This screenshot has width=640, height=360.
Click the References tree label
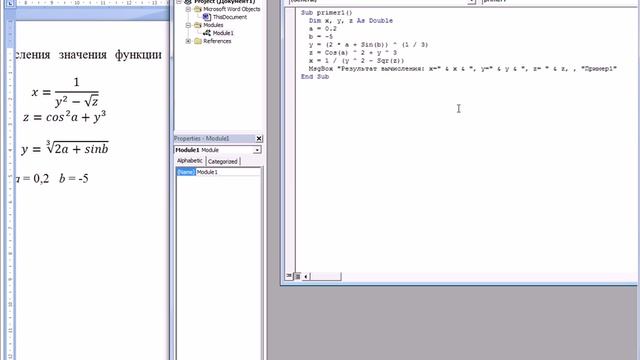[x=217, y=41]
